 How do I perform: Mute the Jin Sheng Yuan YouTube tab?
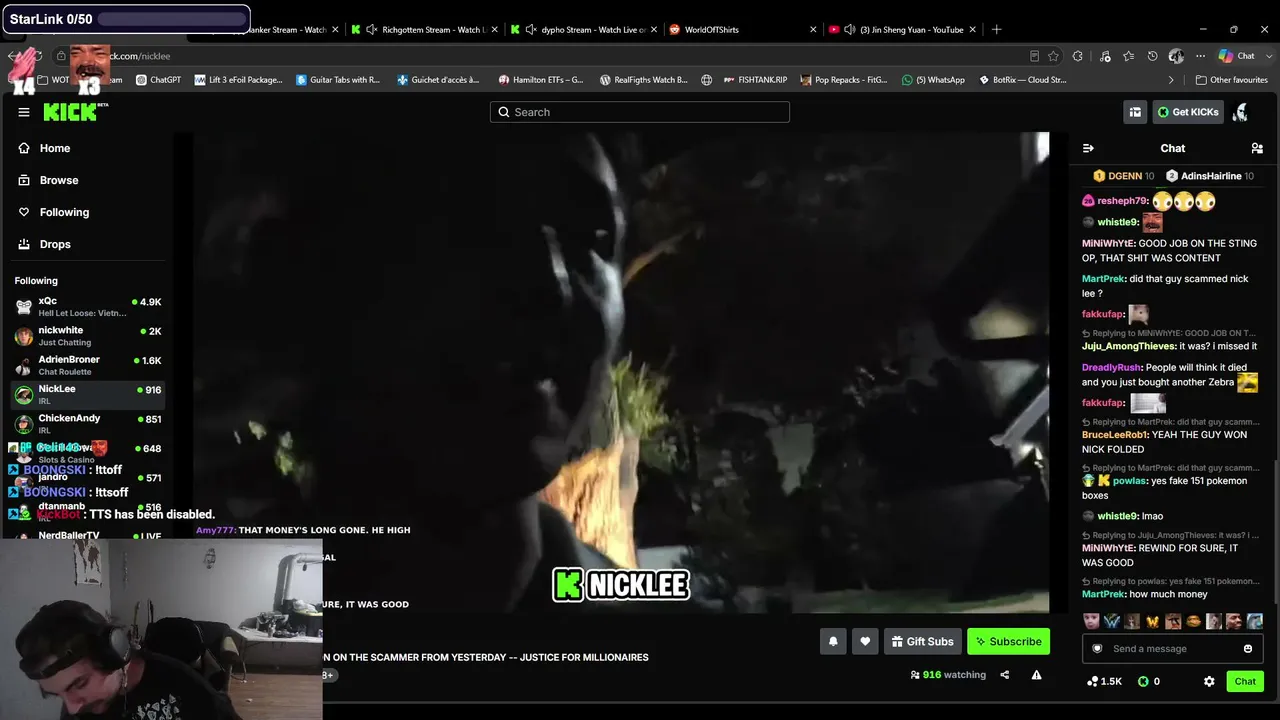tap(849, 30)
